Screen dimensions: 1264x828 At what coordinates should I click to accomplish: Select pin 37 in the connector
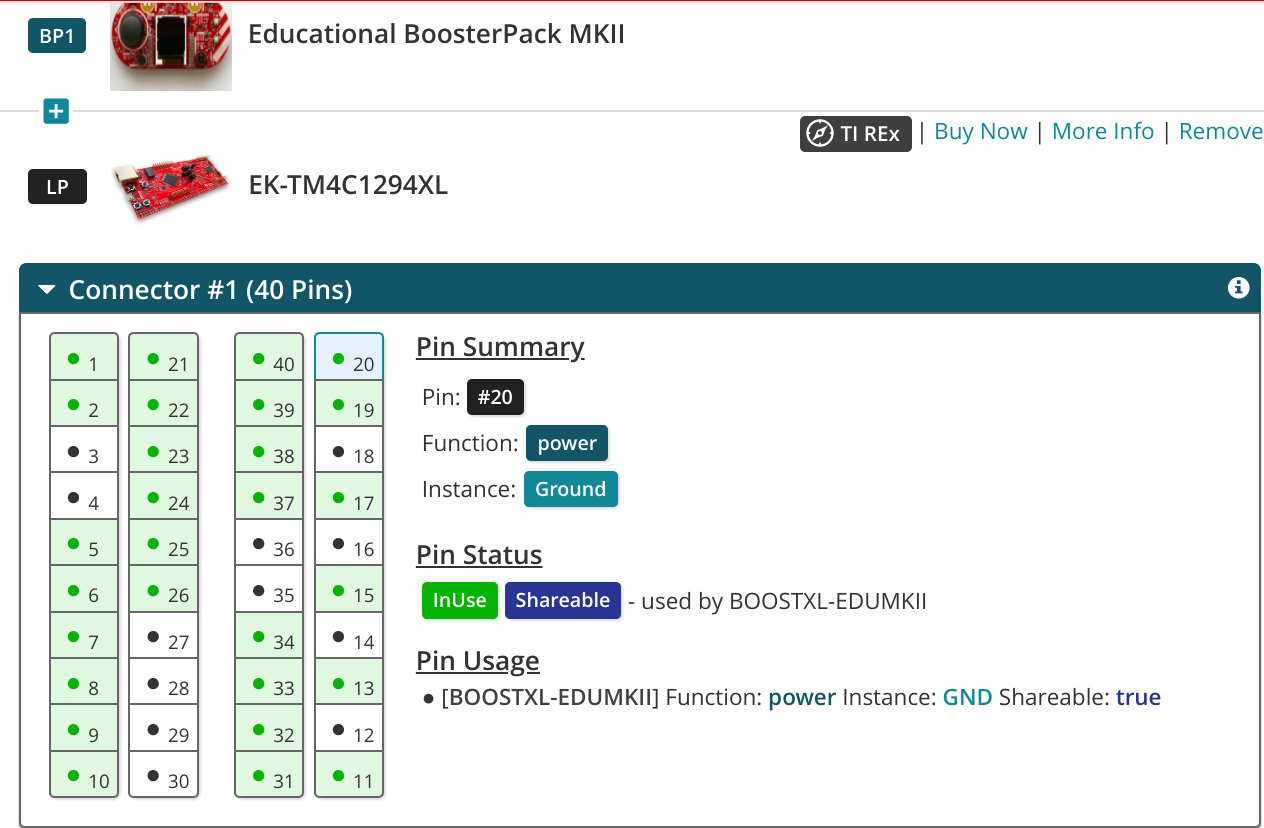pyautogui.click(x=269, y=497)
